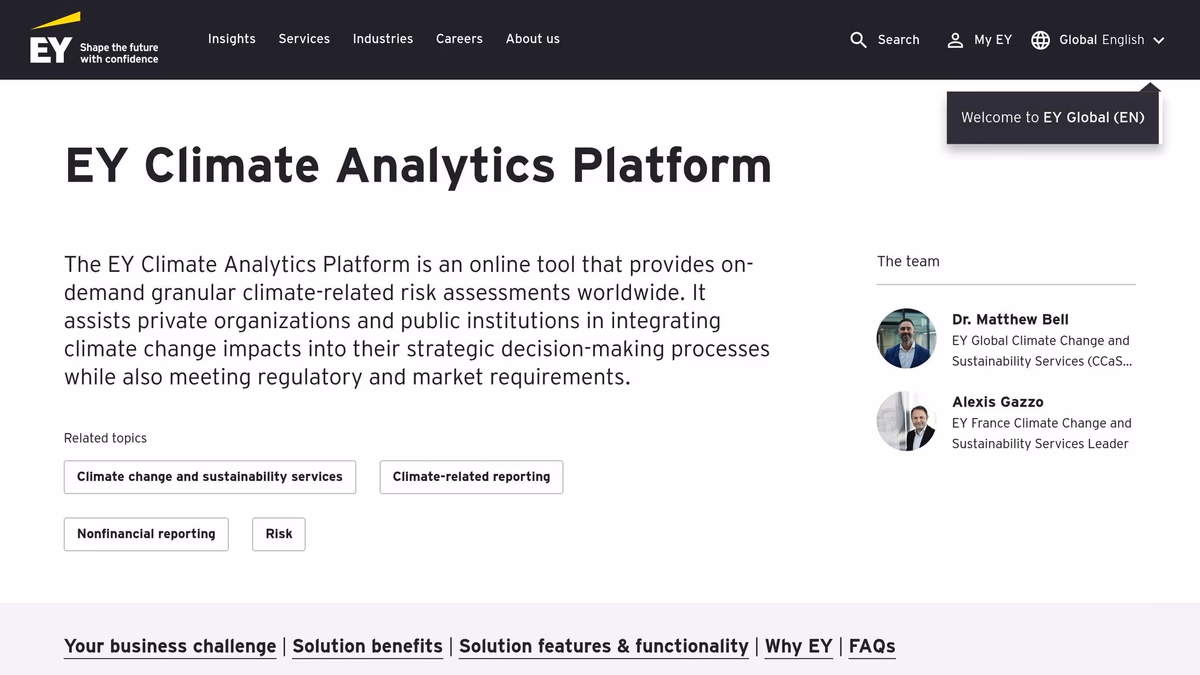The height and width of the screenshot is (675, 1200).
Task: Jump to Your business challenge section
Action: pos(170,646)
